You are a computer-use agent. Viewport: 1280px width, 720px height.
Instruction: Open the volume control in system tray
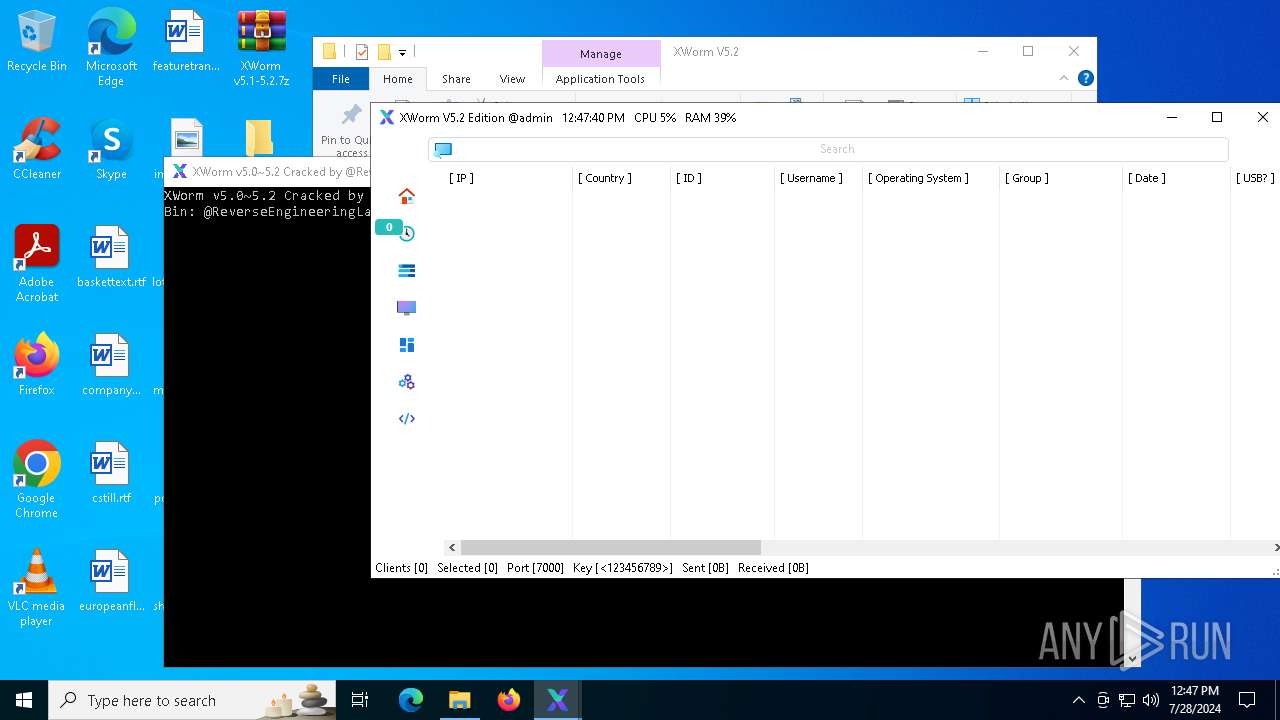pyautogui.click(x=1151, y=700)
